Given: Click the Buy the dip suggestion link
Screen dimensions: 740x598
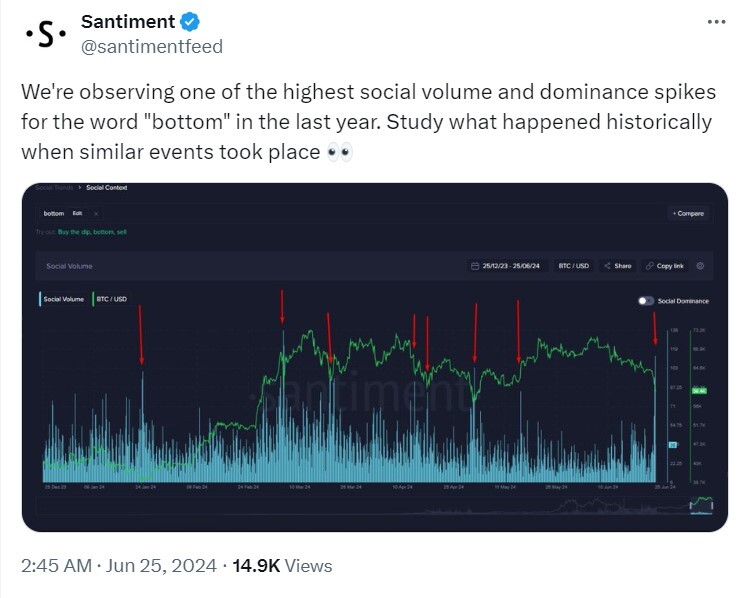Looking at the screenshot, I should click(74, 232).
